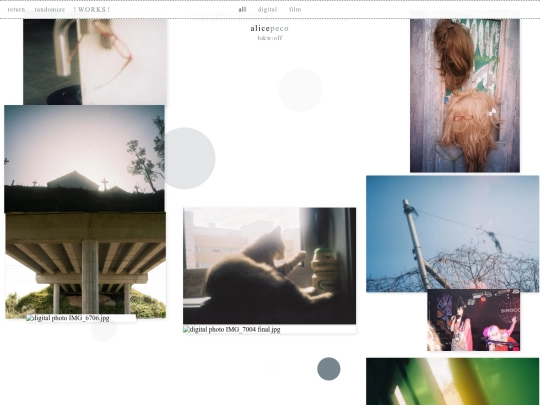Screen dimensions: 540x405
Task: Click the small dark slate-gray circle
Action: 329,369
